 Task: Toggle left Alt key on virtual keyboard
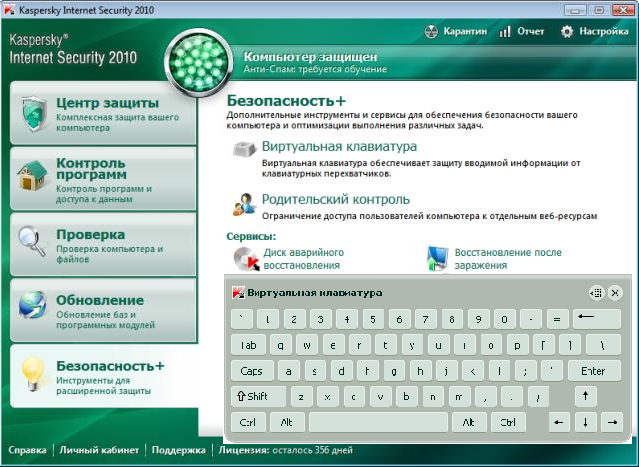pos(287,422)
